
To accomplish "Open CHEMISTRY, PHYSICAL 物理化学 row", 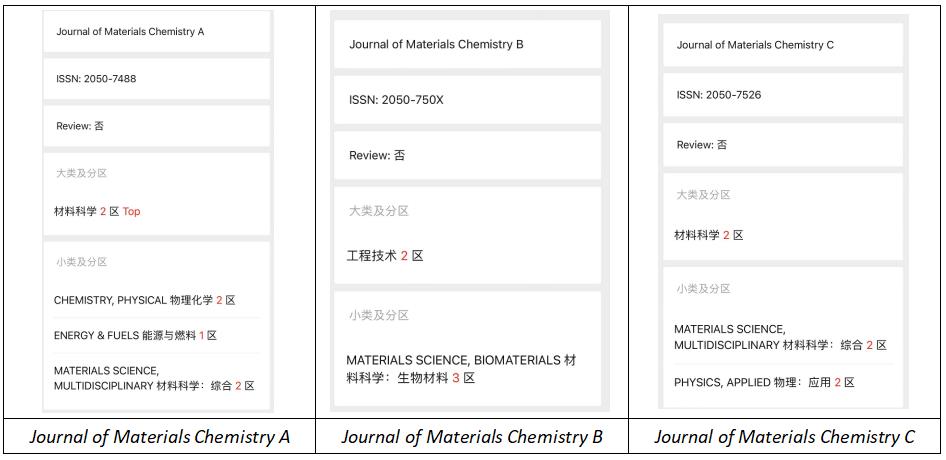I will point(156,300).
